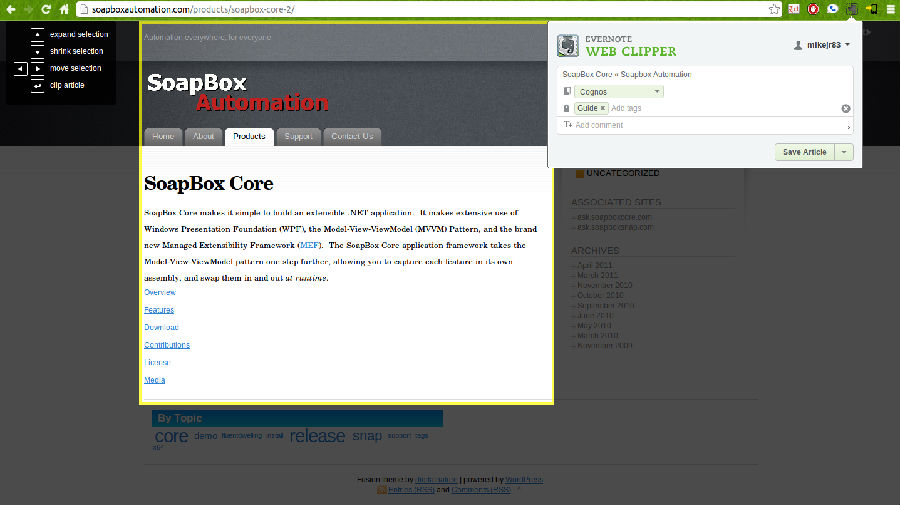Click the clip article enter-key icon
Image resolution: width=900 pixels, height=505 pixels.
(37, 86)
